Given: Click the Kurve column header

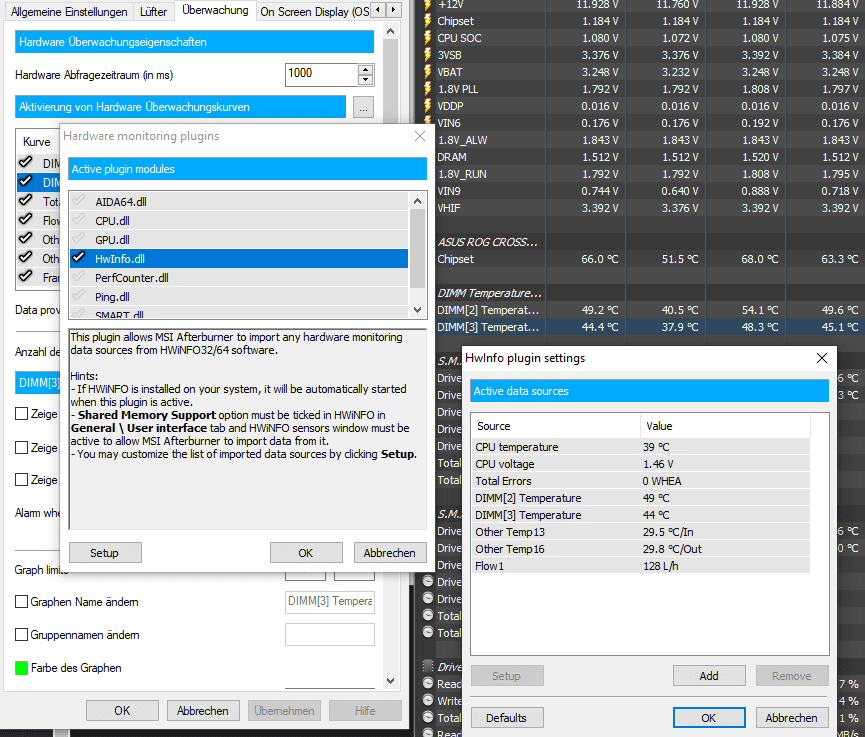Looking at the screenshot, I should 37,142.
